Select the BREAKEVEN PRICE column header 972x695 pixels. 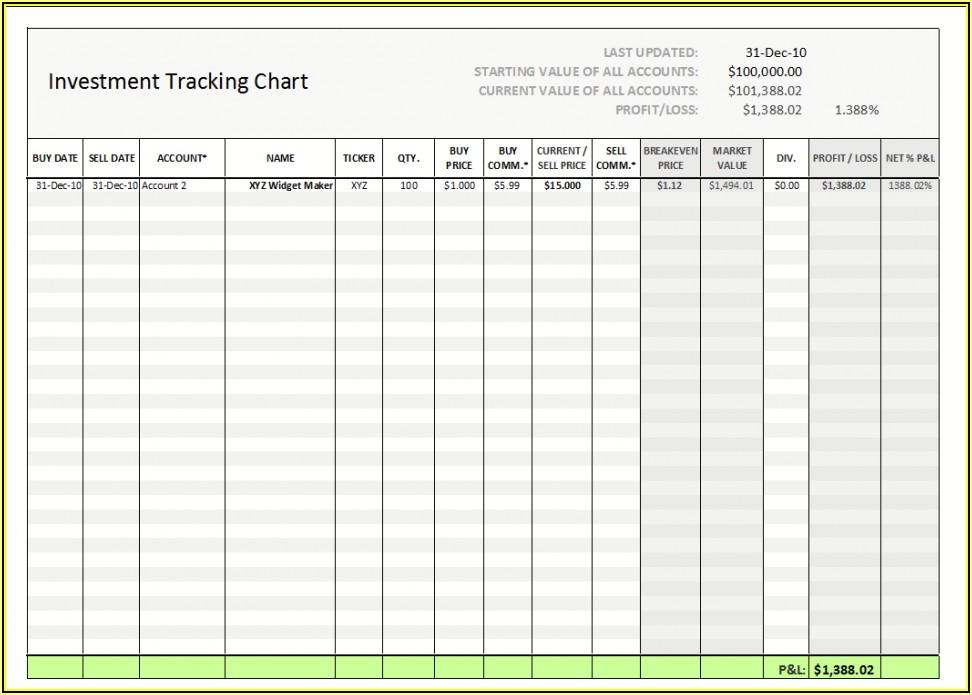(670, 158)
